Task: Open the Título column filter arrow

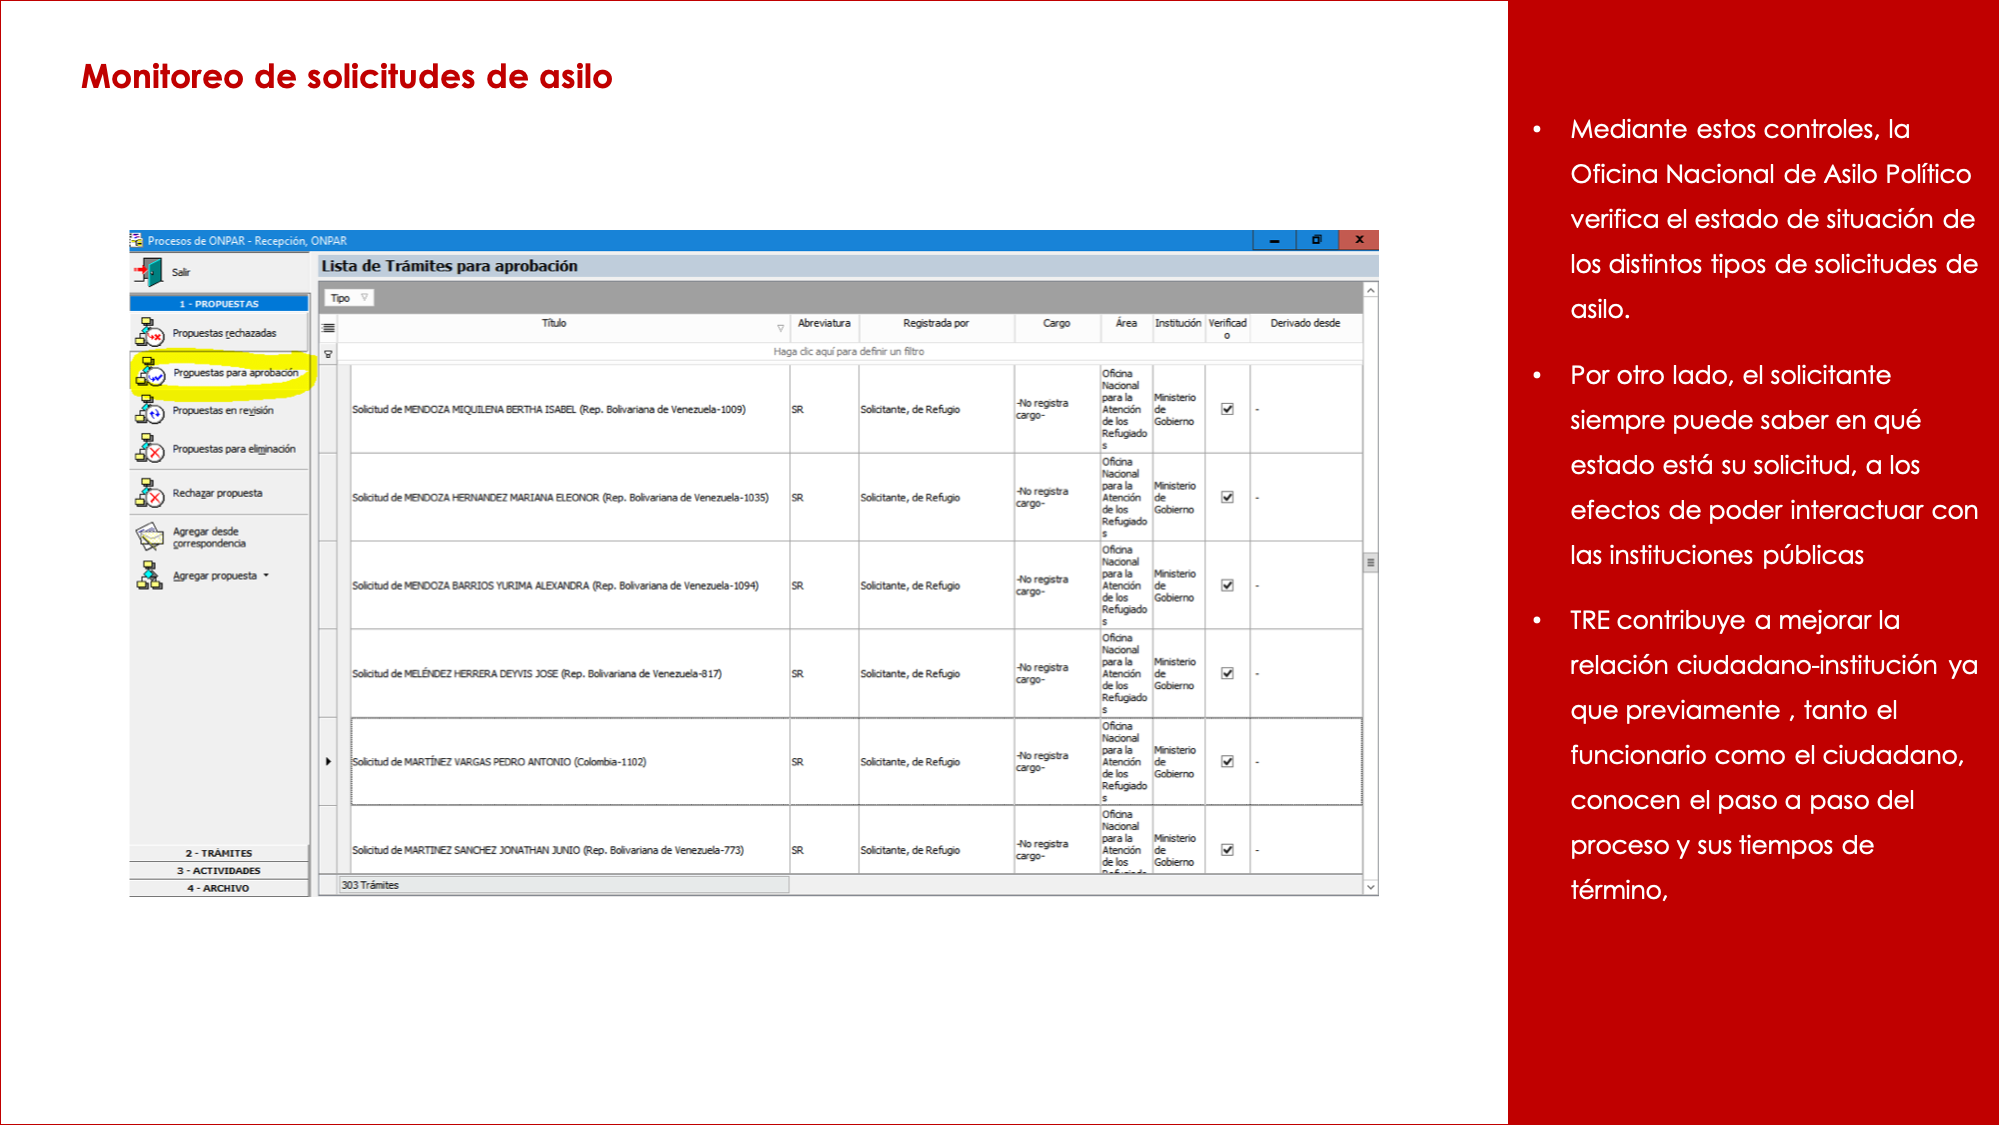Action: (x=781, y=328)
